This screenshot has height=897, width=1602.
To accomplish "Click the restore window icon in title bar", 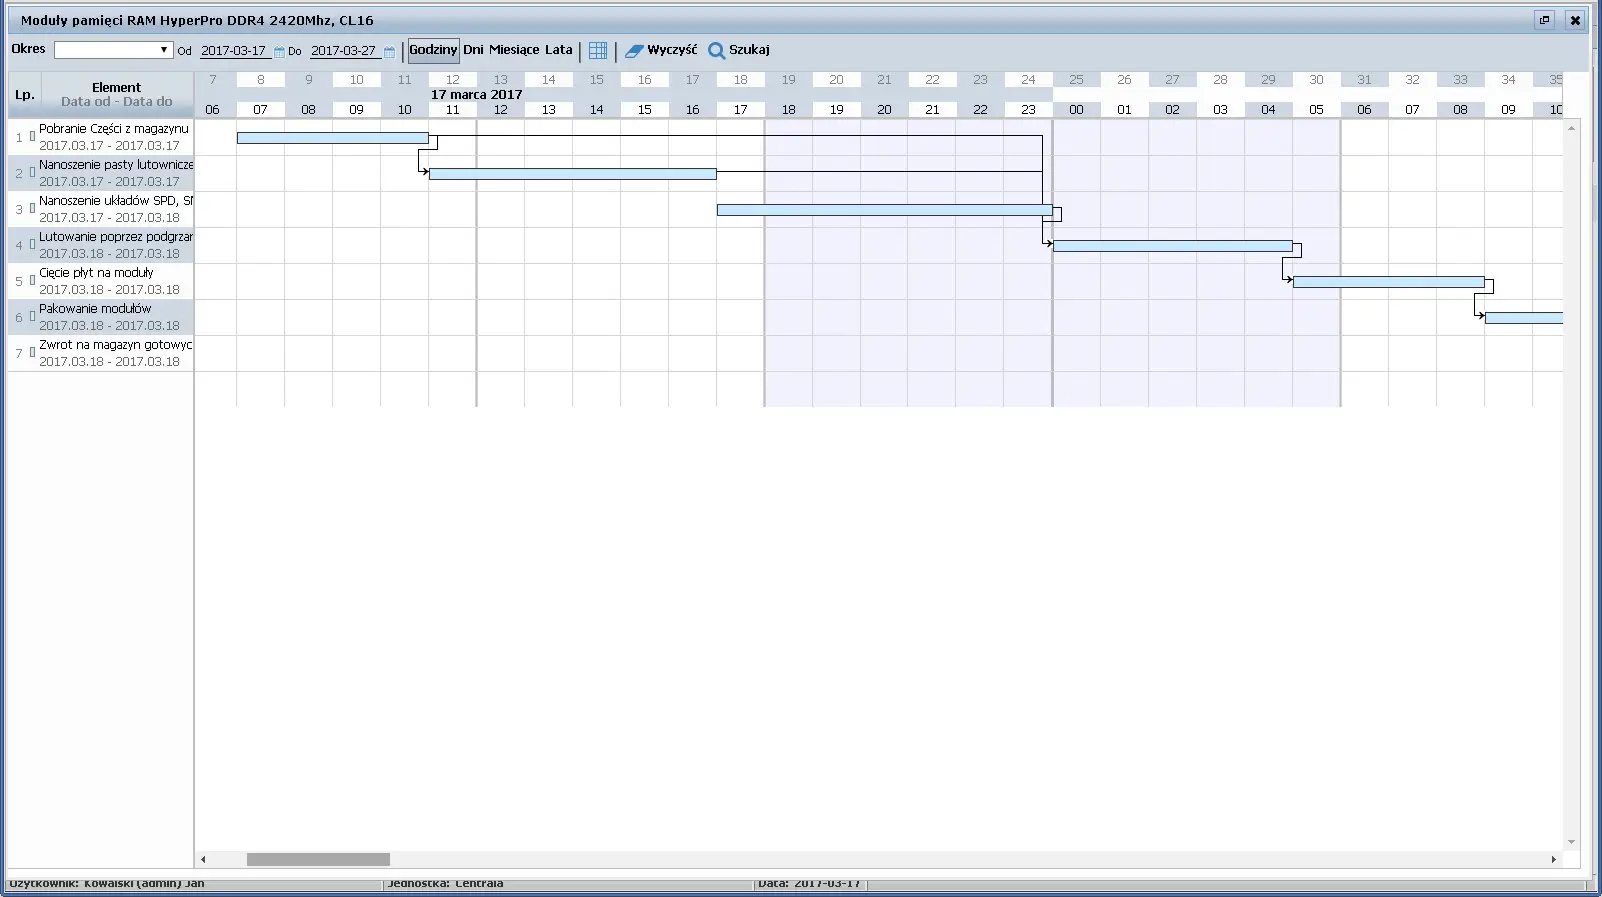I will pos(1544,20).
